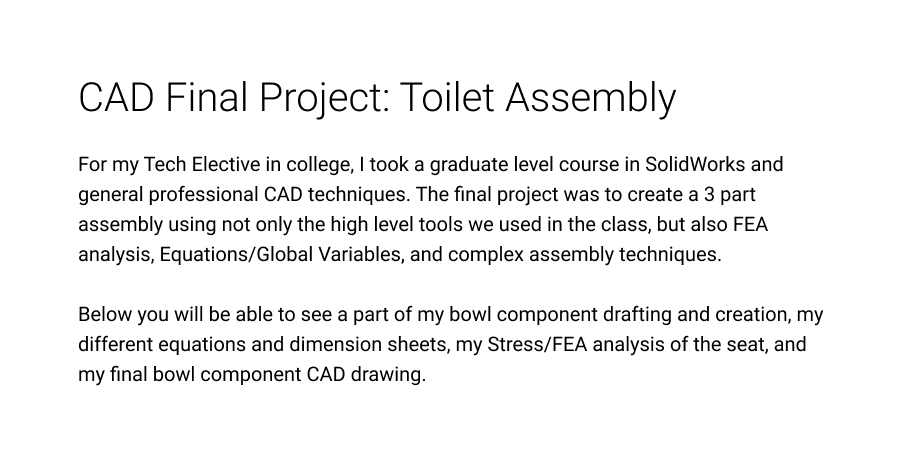Click the word 'complex' in the first paragraph
Image resolution: width=906 pixels, height=471 pixels.
click(477, 254)
